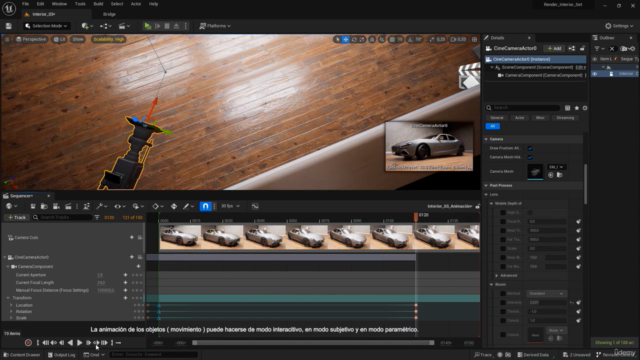The image size is (640, 360).
Task: Maximize the viewport with the corner layout icon
Action: pos(474,39)
